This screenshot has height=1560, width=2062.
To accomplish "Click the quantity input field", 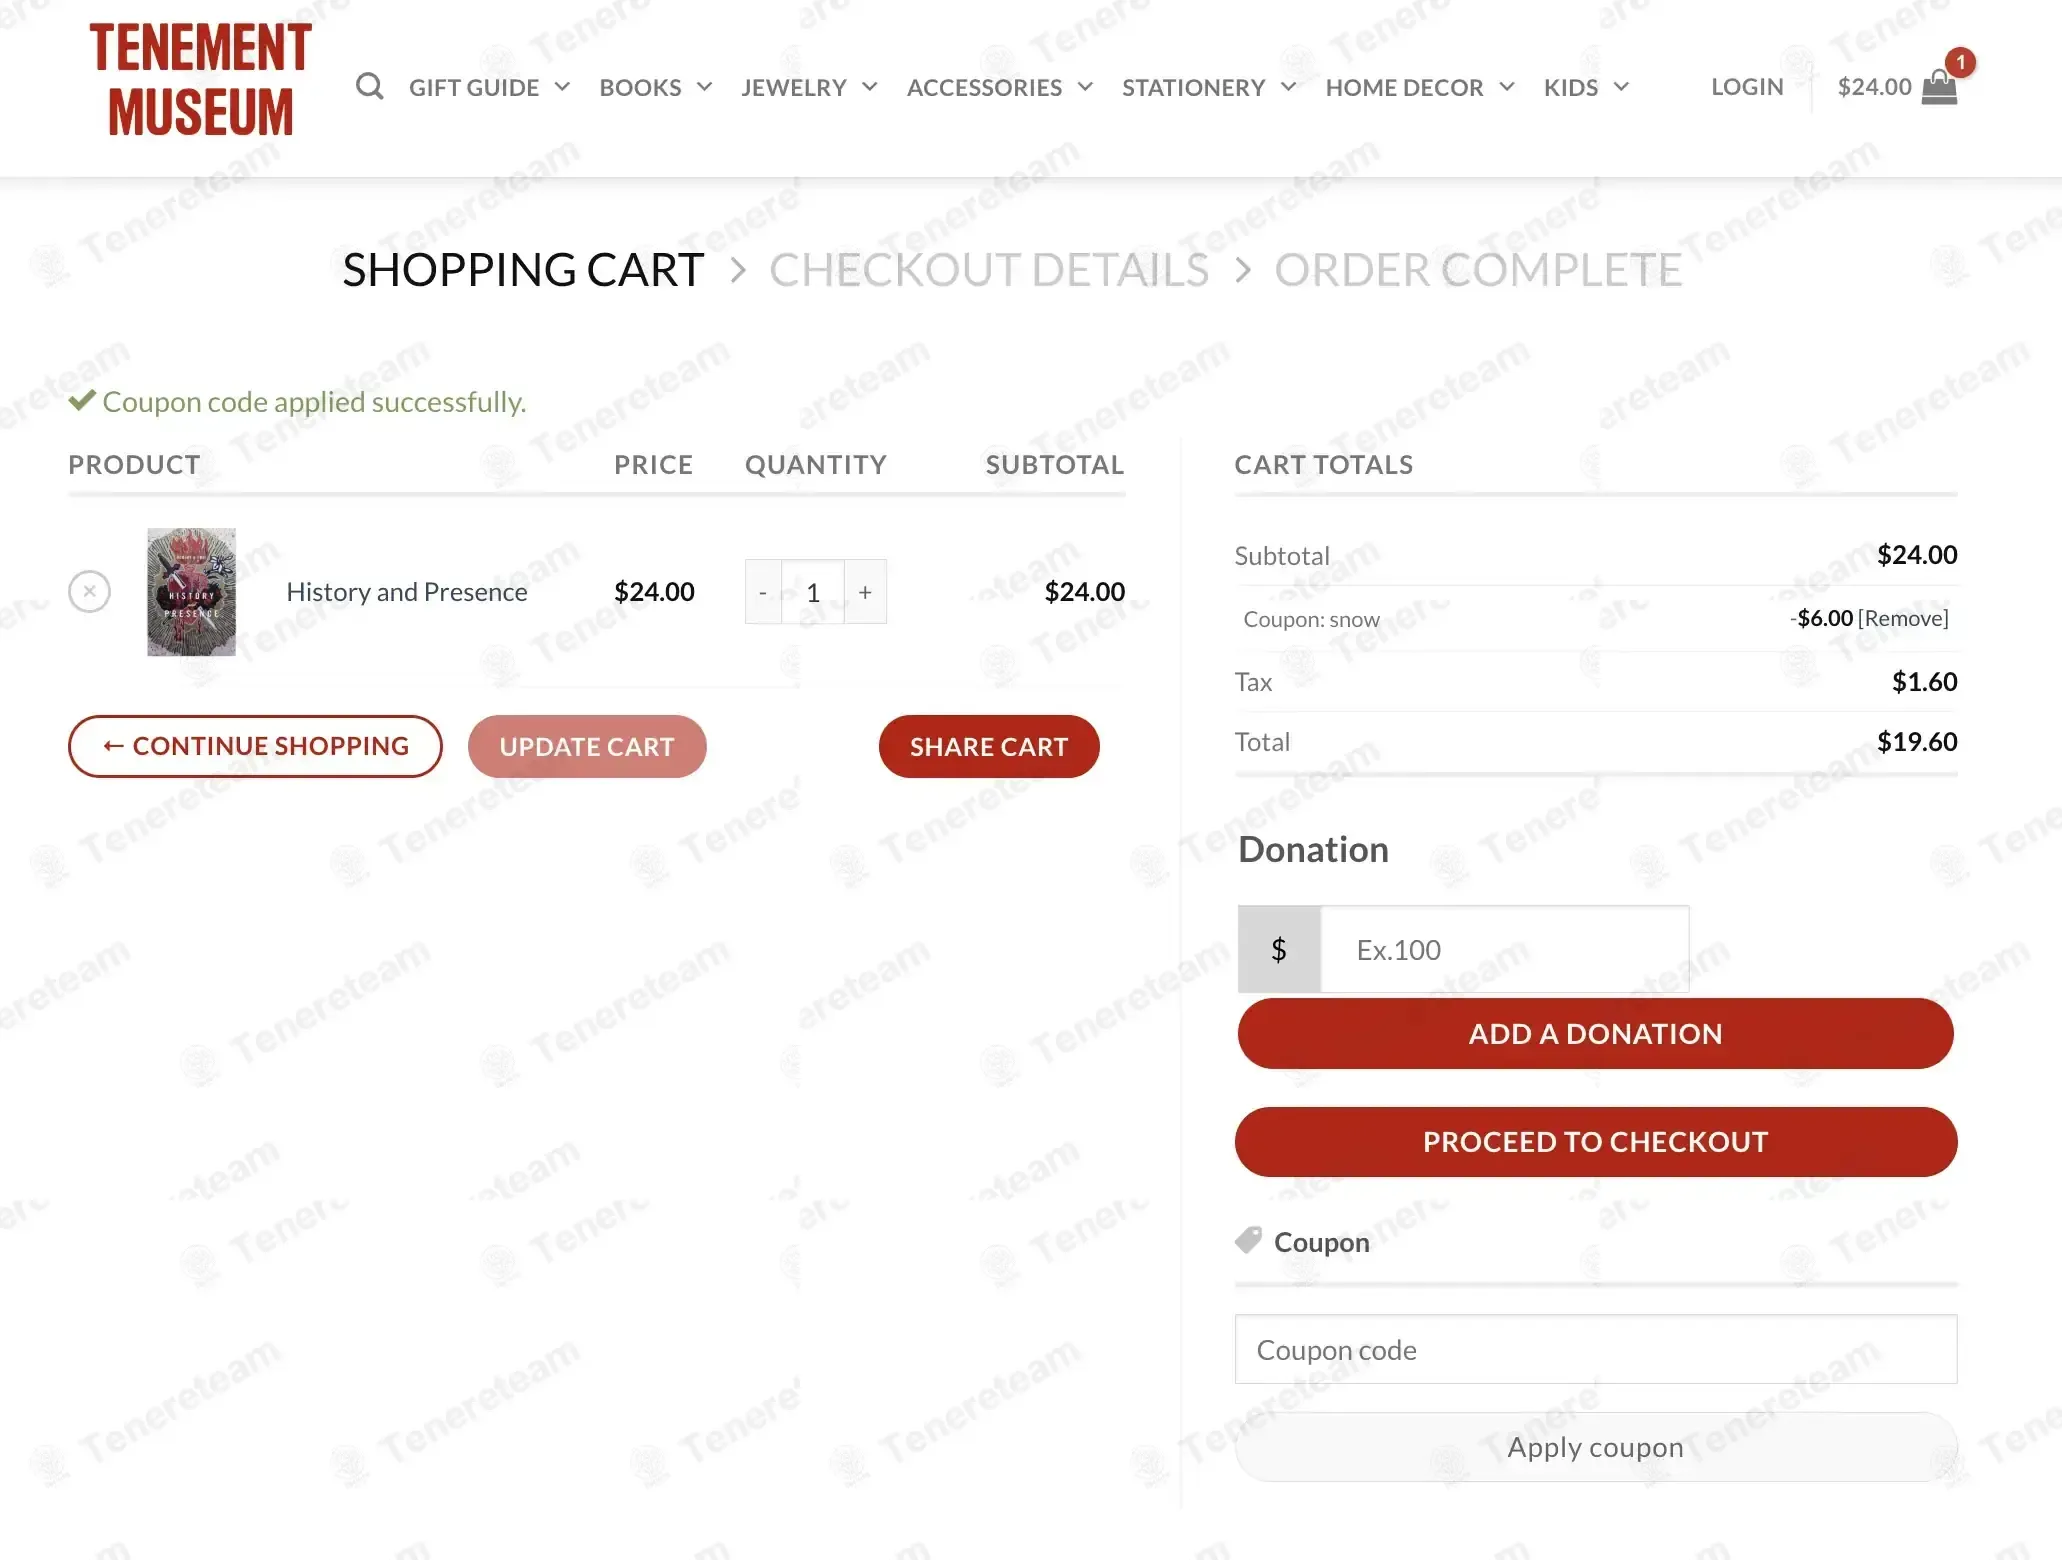I will coord(813,592).
